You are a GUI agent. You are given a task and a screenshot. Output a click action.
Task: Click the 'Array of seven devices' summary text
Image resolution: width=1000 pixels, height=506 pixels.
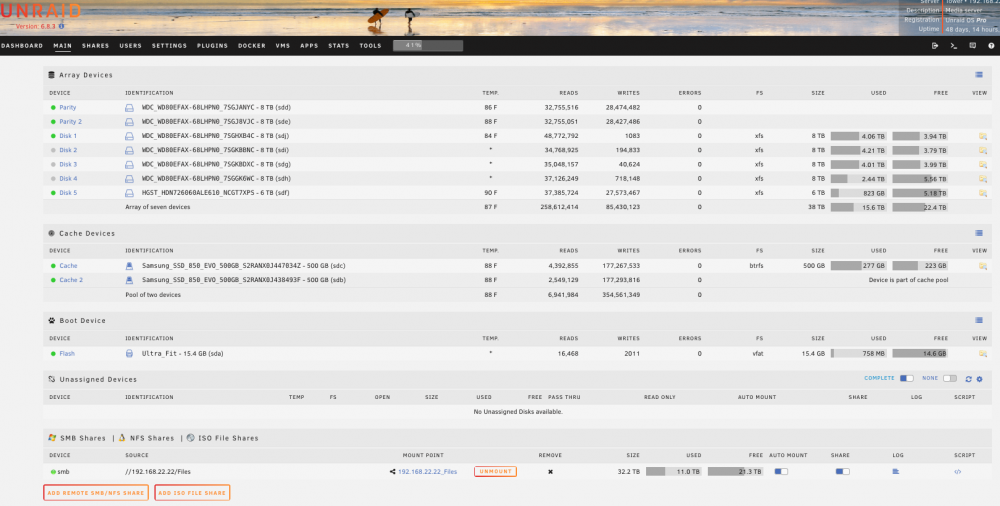click(x=158, y=207)
